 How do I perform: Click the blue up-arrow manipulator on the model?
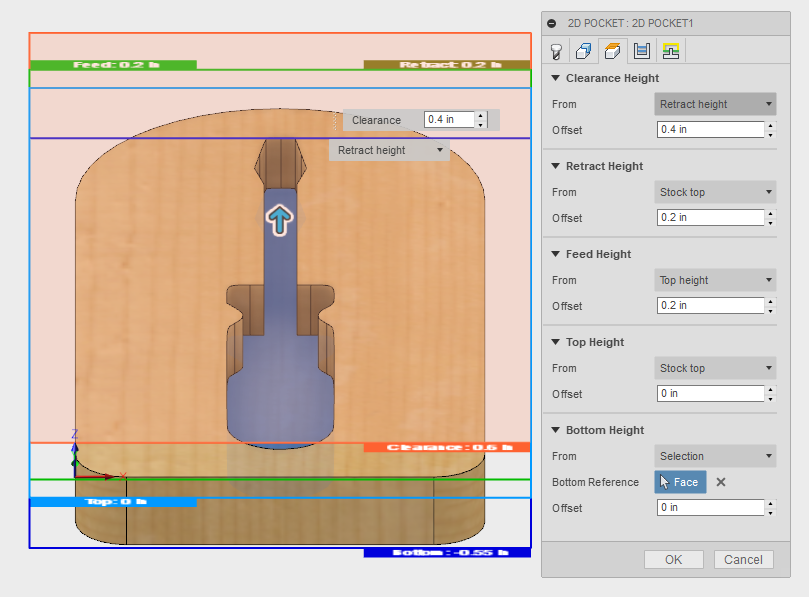pyautogui.click(x=279, y=220)
